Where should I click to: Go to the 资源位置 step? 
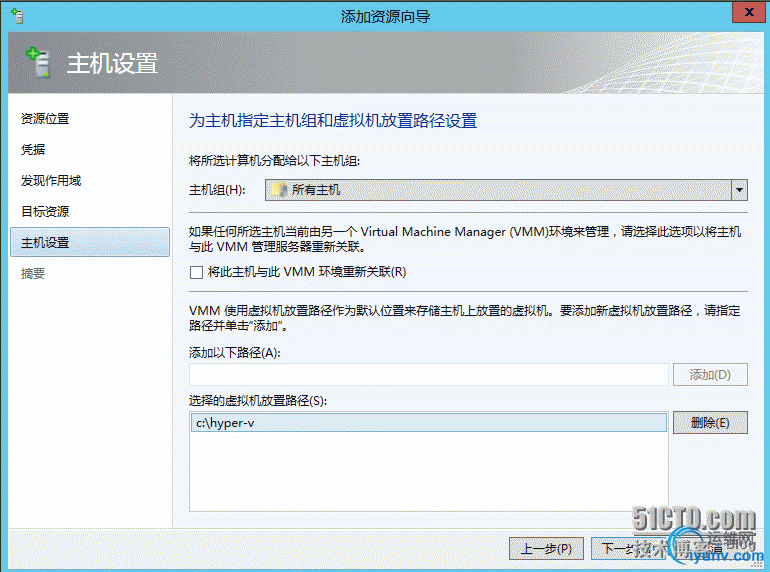(45, 119)
